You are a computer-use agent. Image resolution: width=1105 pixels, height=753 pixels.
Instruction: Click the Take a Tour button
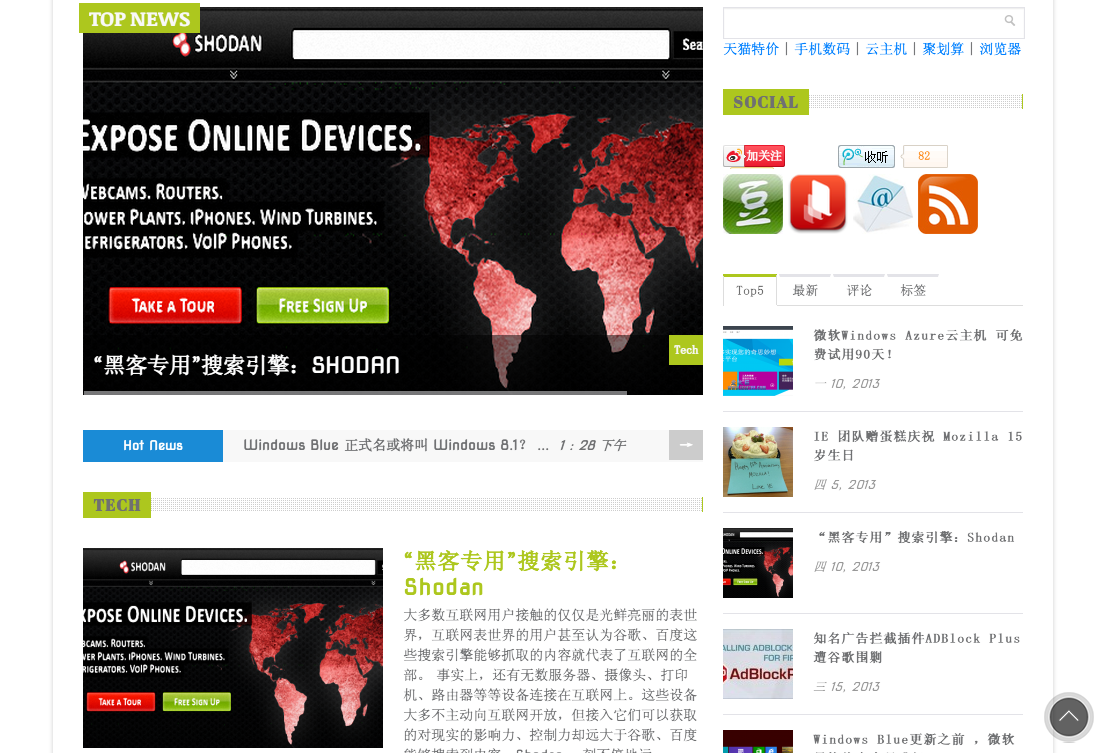tap(174, 305)
